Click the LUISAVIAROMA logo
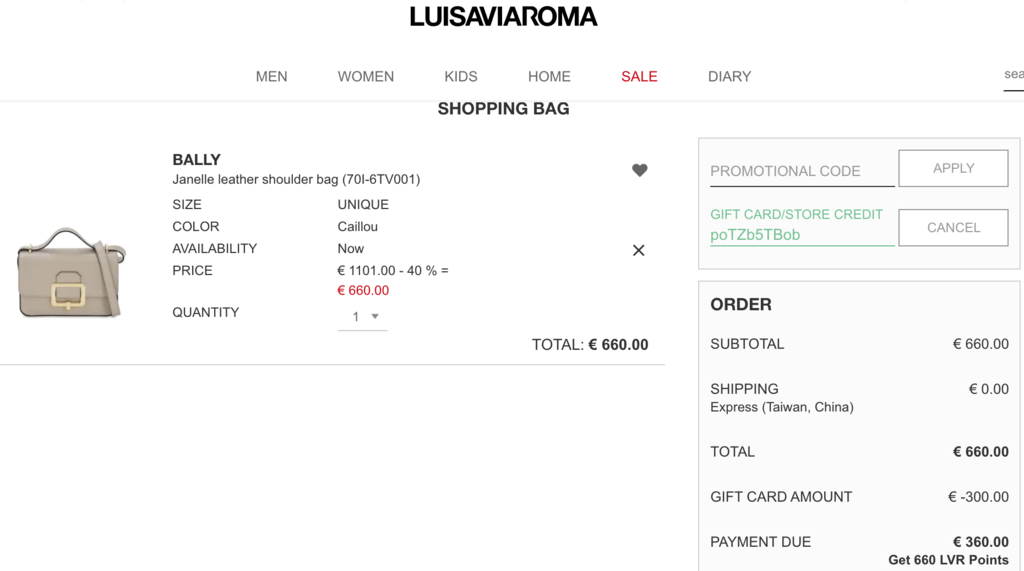The height and width of the screenshot is (571, 1024). tap(504, 17)
